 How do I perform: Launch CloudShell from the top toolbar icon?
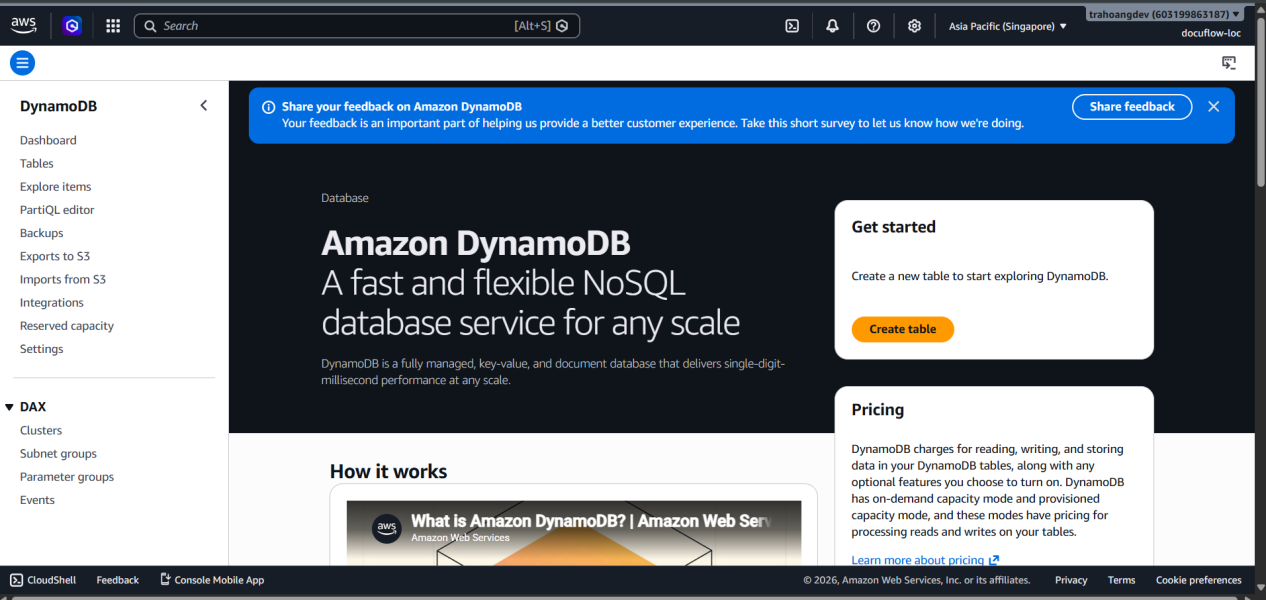(x=792, y=26)
